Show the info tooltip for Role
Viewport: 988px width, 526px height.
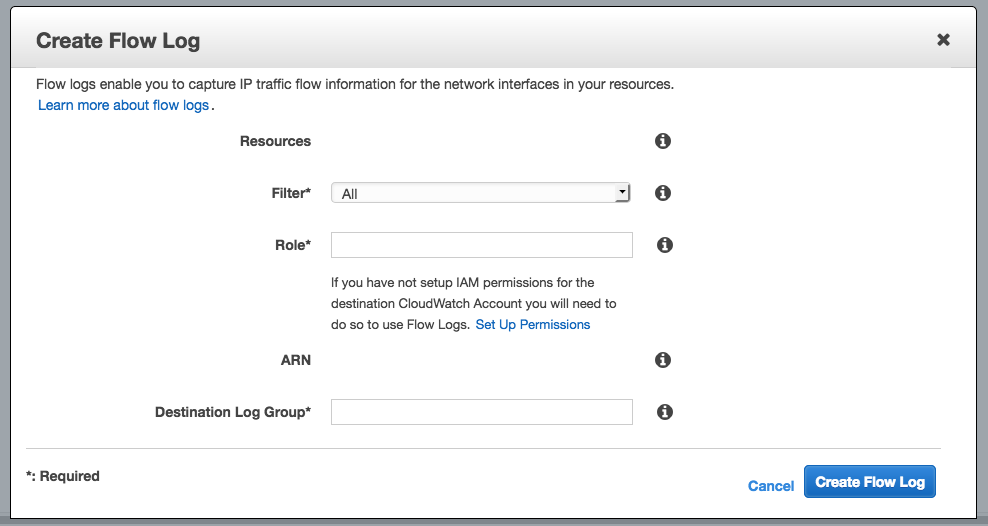click(x=665, y=245)
